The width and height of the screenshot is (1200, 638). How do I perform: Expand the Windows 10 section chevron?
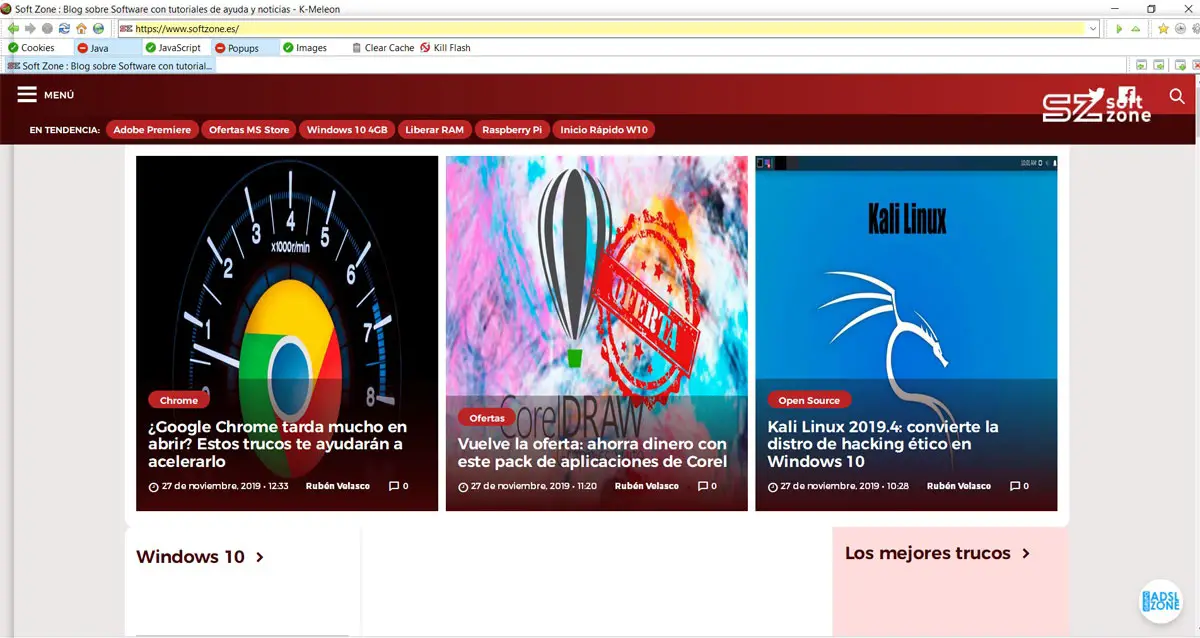pos(260,558)
